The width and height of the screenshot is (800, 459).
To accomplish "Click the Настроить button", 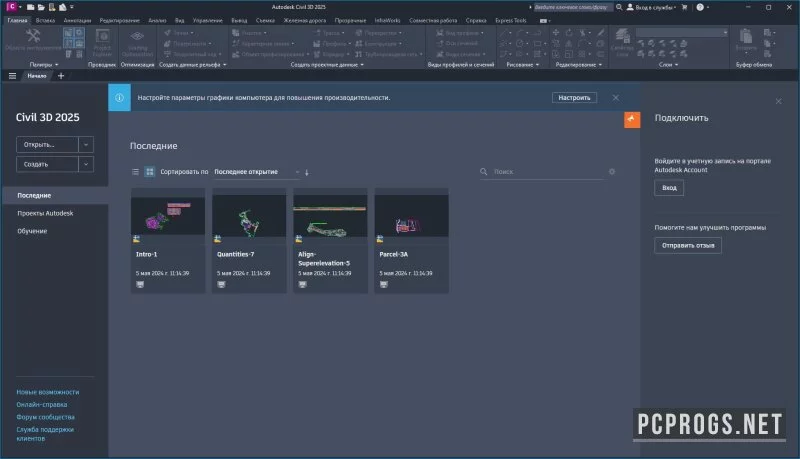I will 574,97.
